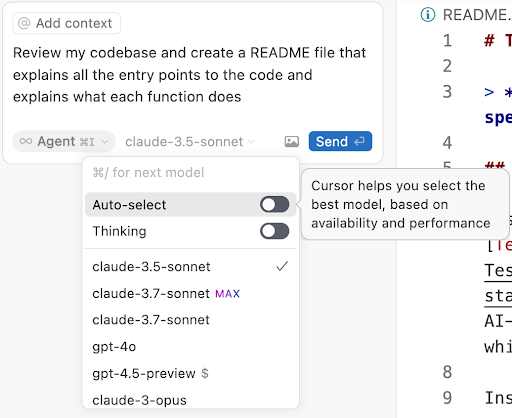Click line number 8 in editor

point(447,372)
